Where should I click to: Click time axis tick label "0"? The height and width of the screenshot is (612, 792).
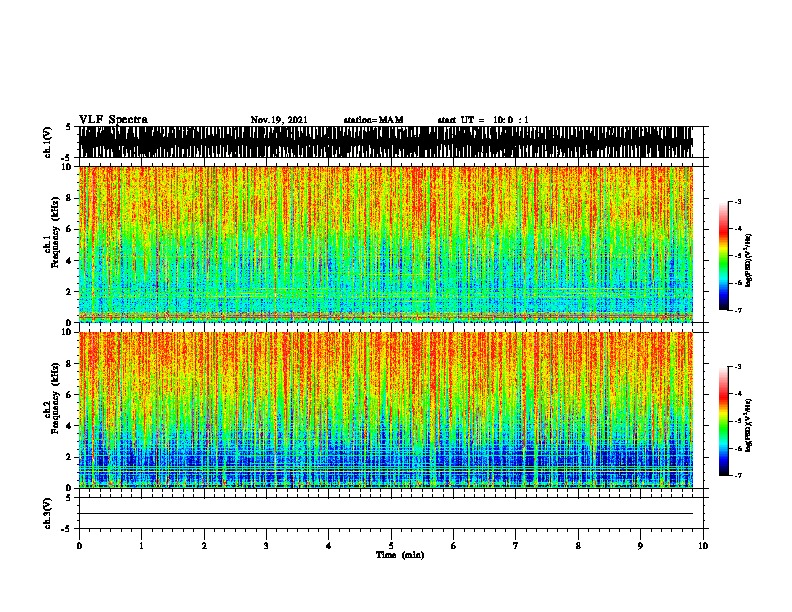click(79, 546)
